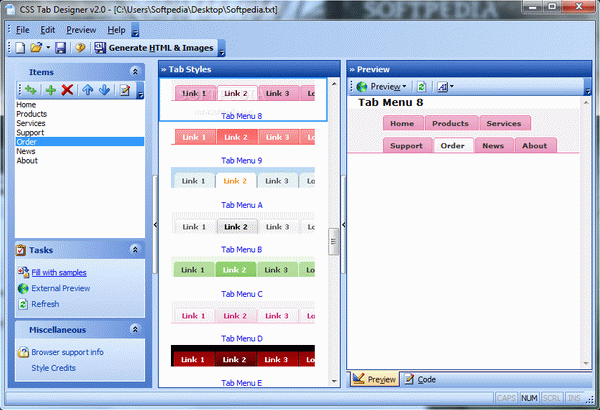Click the Tasks clipboard icon
This screenshot has height=410, width=600.
pyautogui.click(x=21, y=250)
